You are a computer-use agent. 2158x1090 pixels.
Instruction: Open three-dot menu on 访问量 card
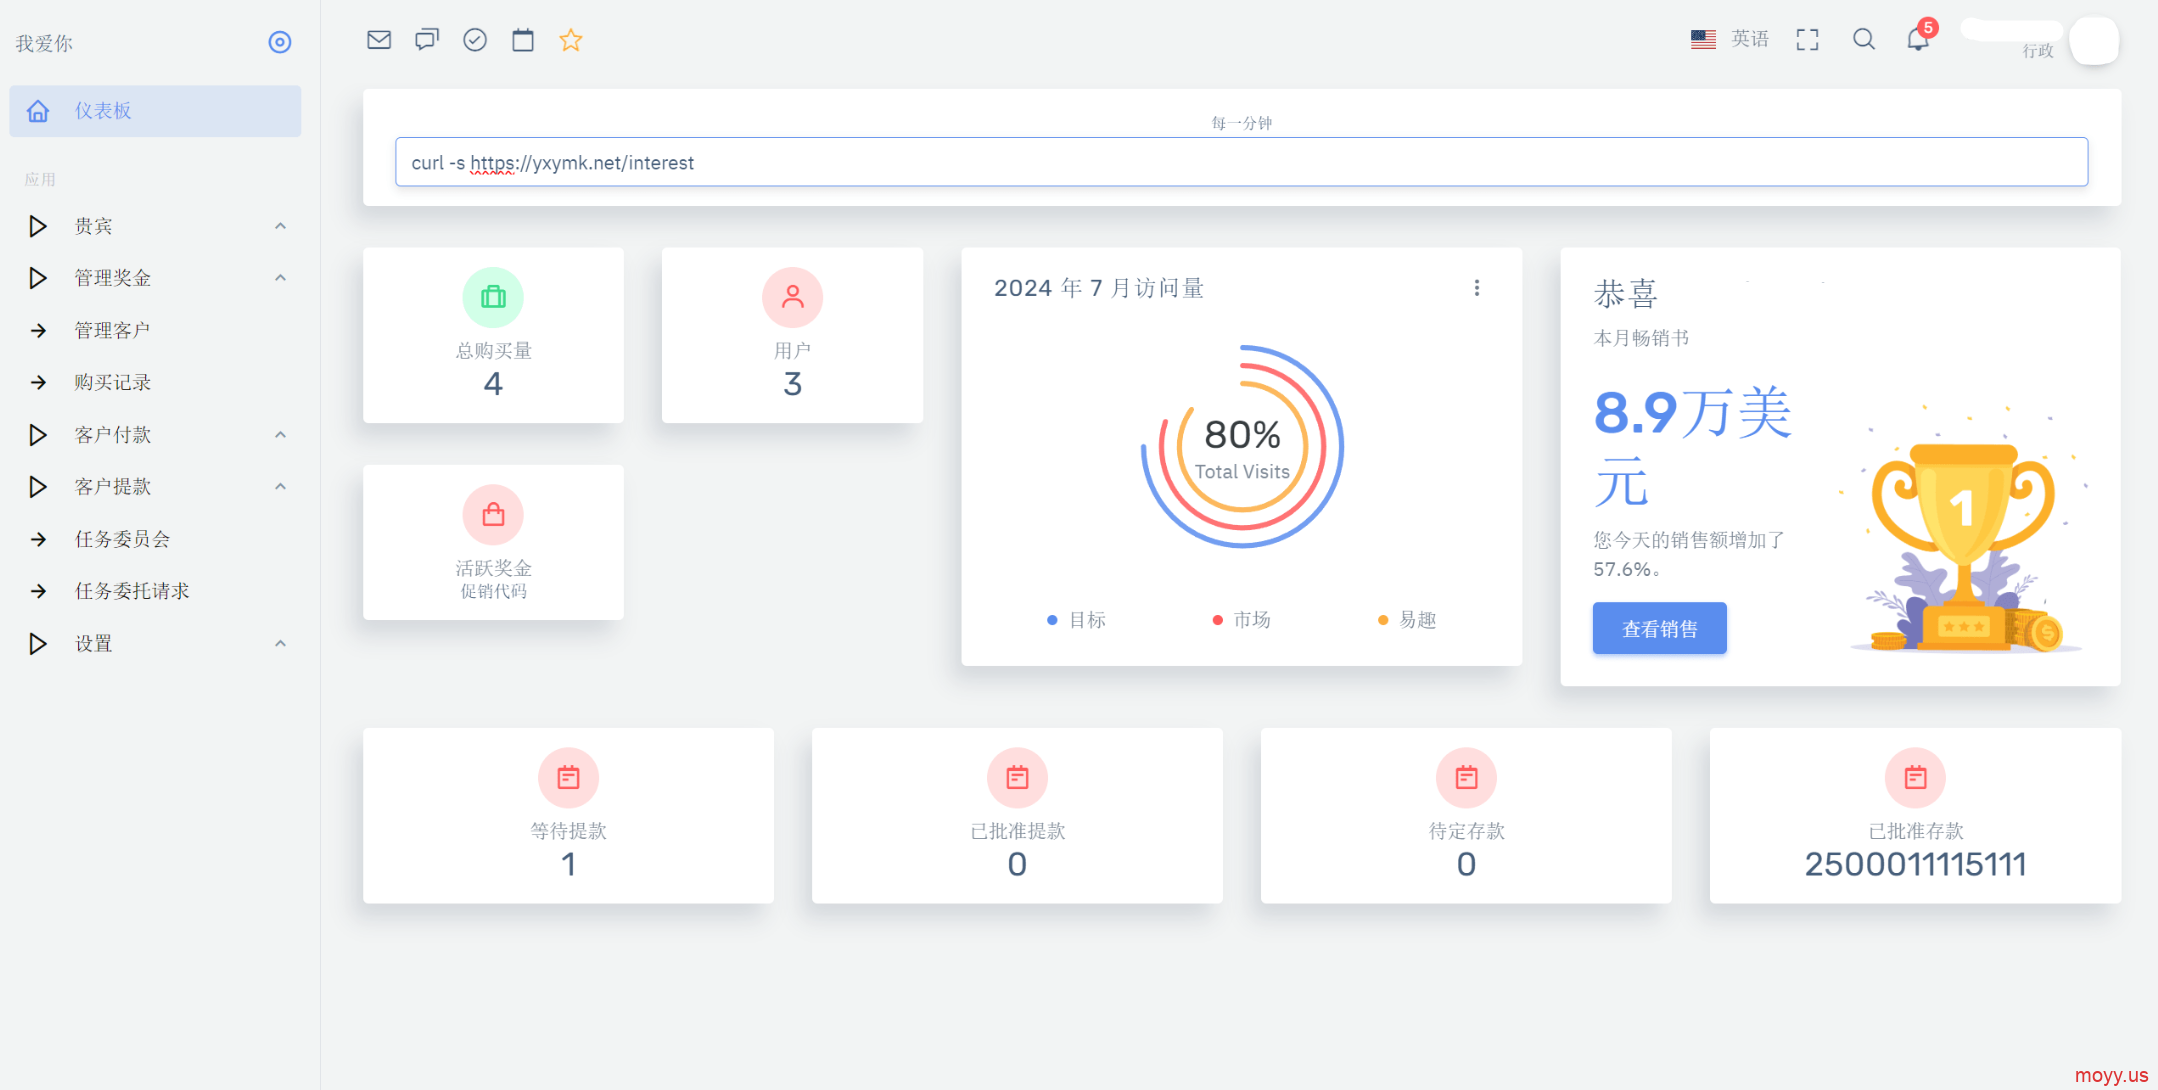[1477, 288]
